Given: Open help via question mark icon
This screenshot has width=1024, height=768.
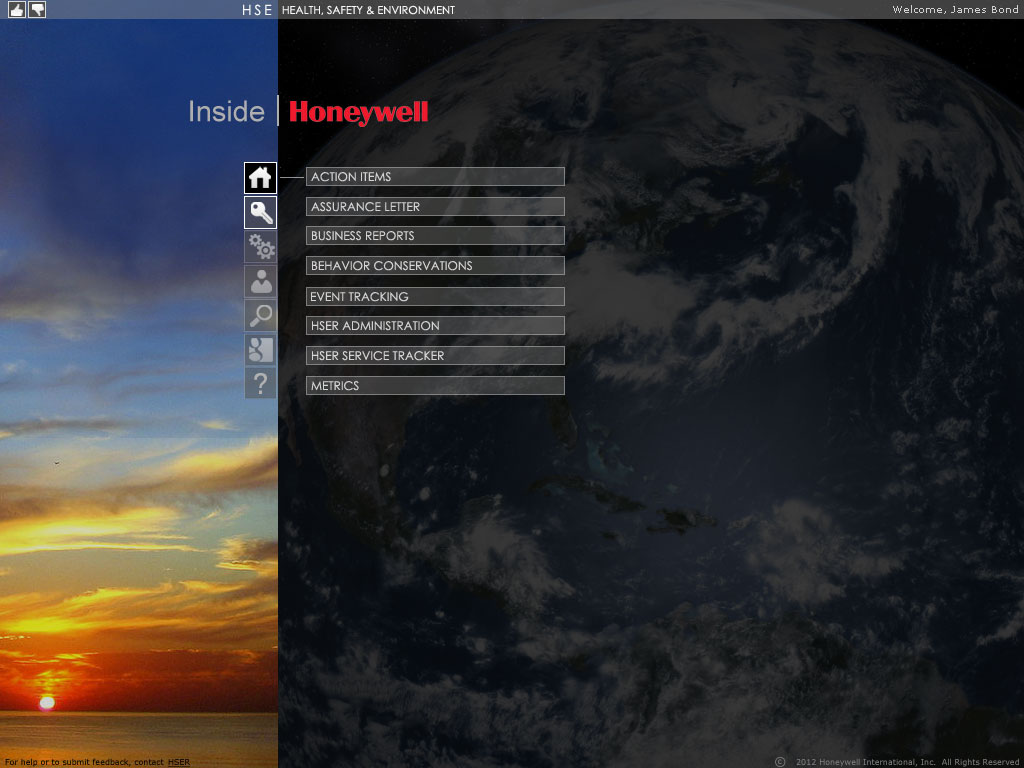Looking at the screenshot, I should [260, 383].
